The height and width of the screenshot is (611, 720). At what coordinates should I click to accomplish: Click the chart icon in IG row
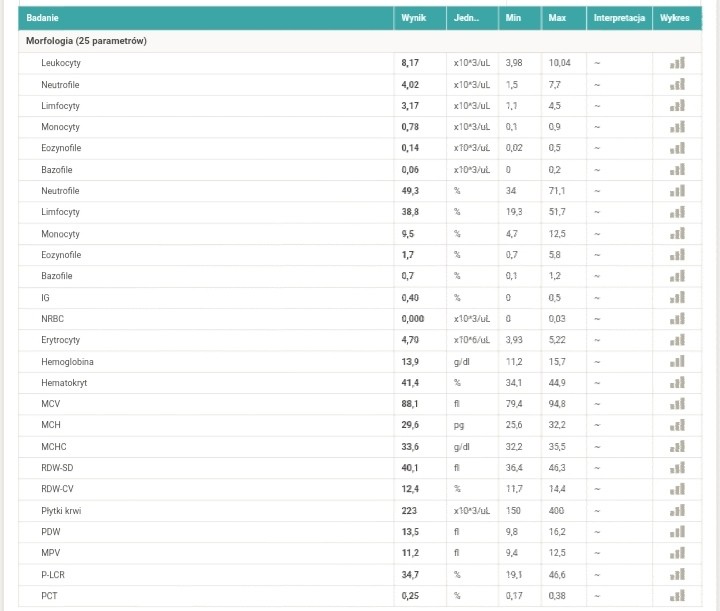tap(677, 297)
